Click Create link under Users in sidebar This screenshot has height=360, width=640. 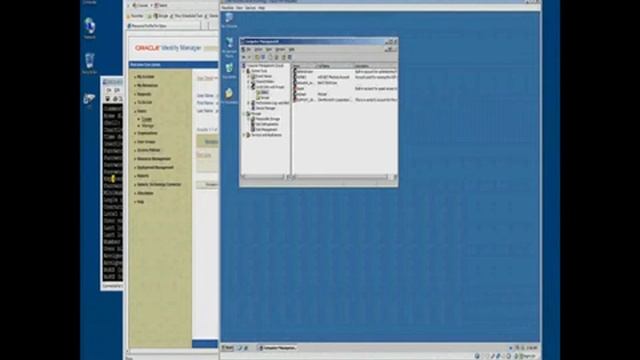point(147,119)
